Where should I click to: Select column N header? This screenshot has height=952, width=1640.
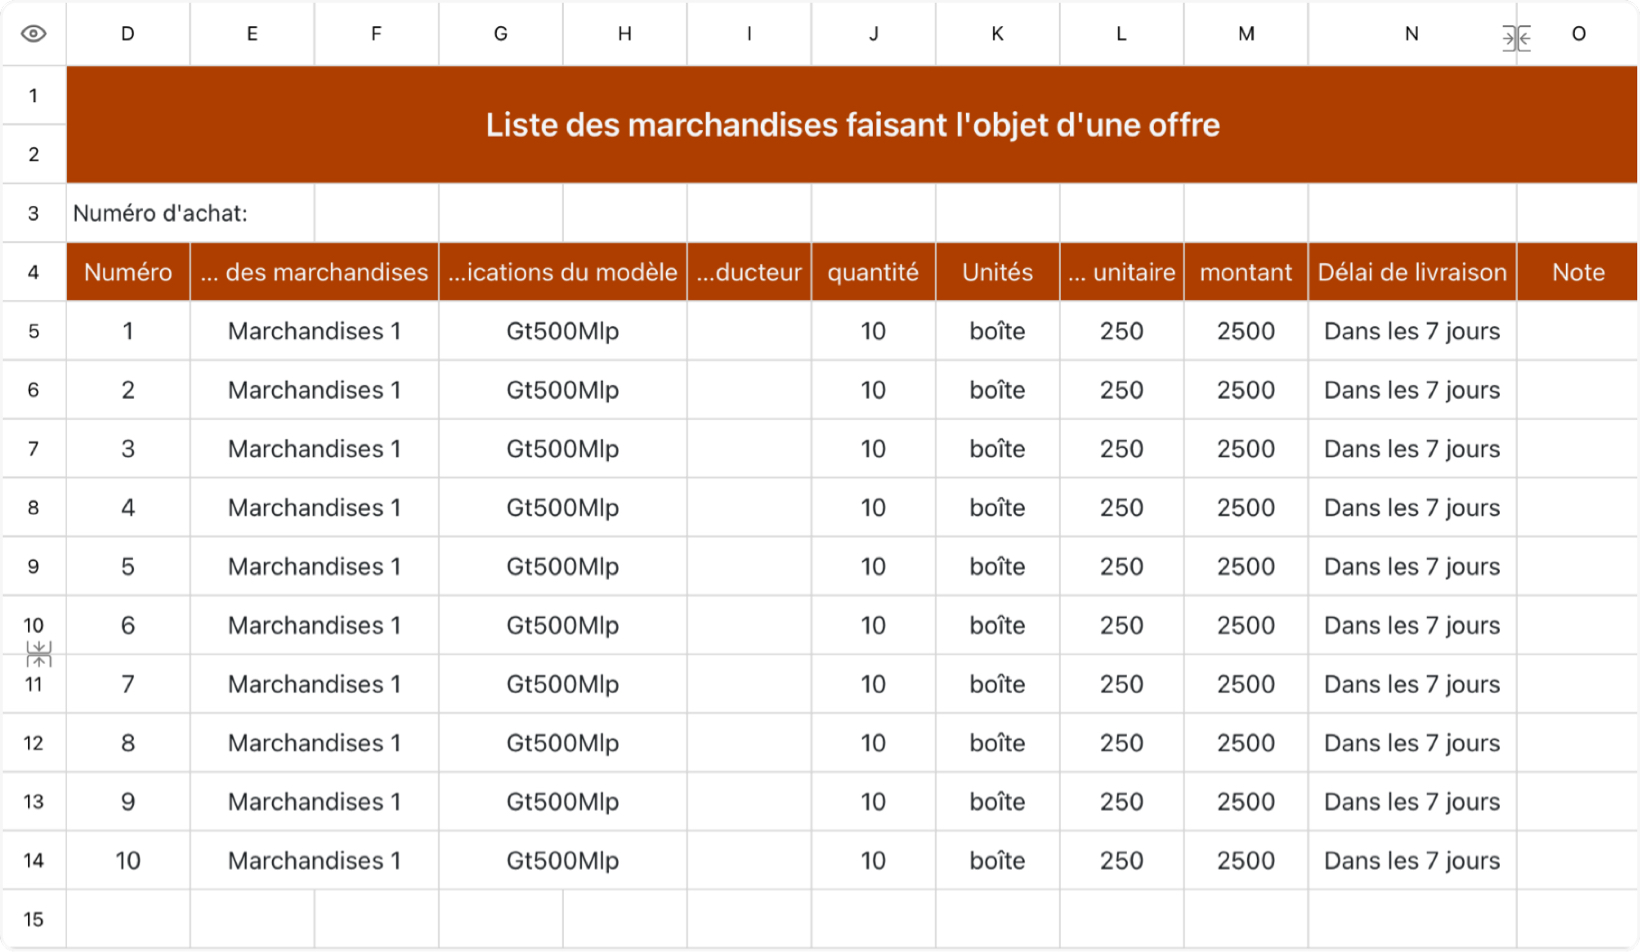1412,34
